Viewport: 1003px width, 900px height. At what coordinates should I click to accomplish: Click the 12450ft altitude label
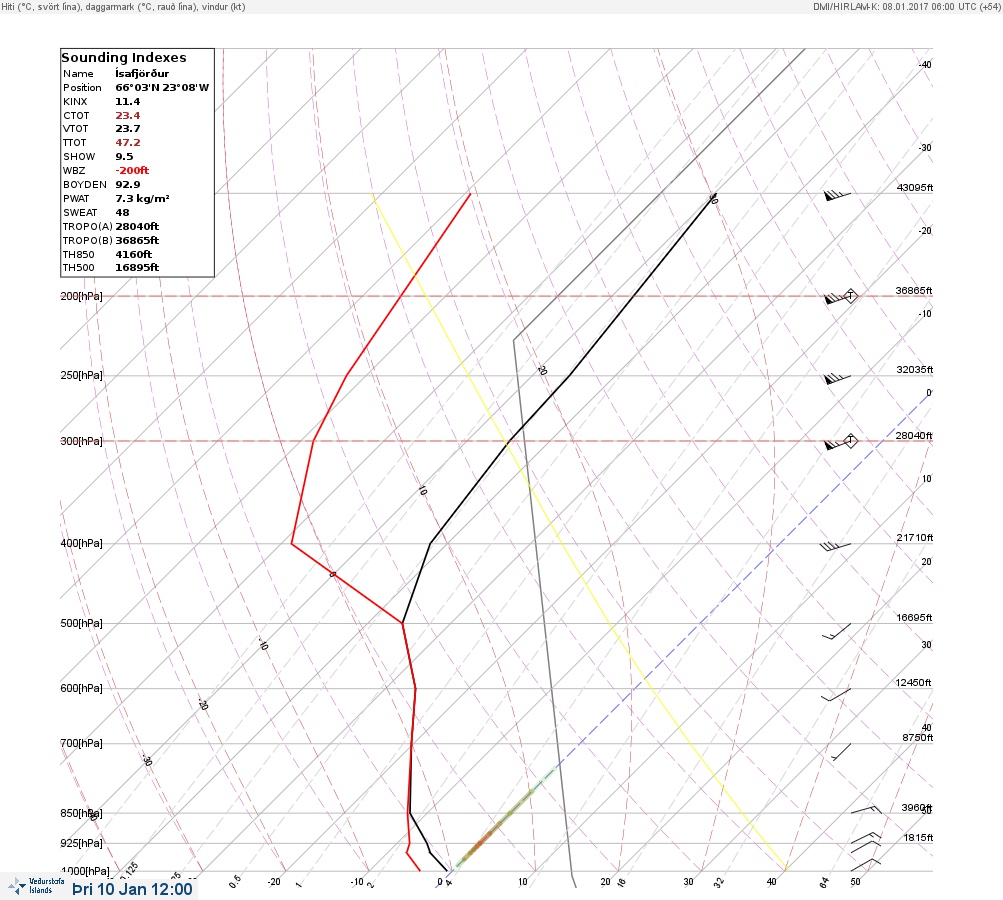tap(913, 683)
